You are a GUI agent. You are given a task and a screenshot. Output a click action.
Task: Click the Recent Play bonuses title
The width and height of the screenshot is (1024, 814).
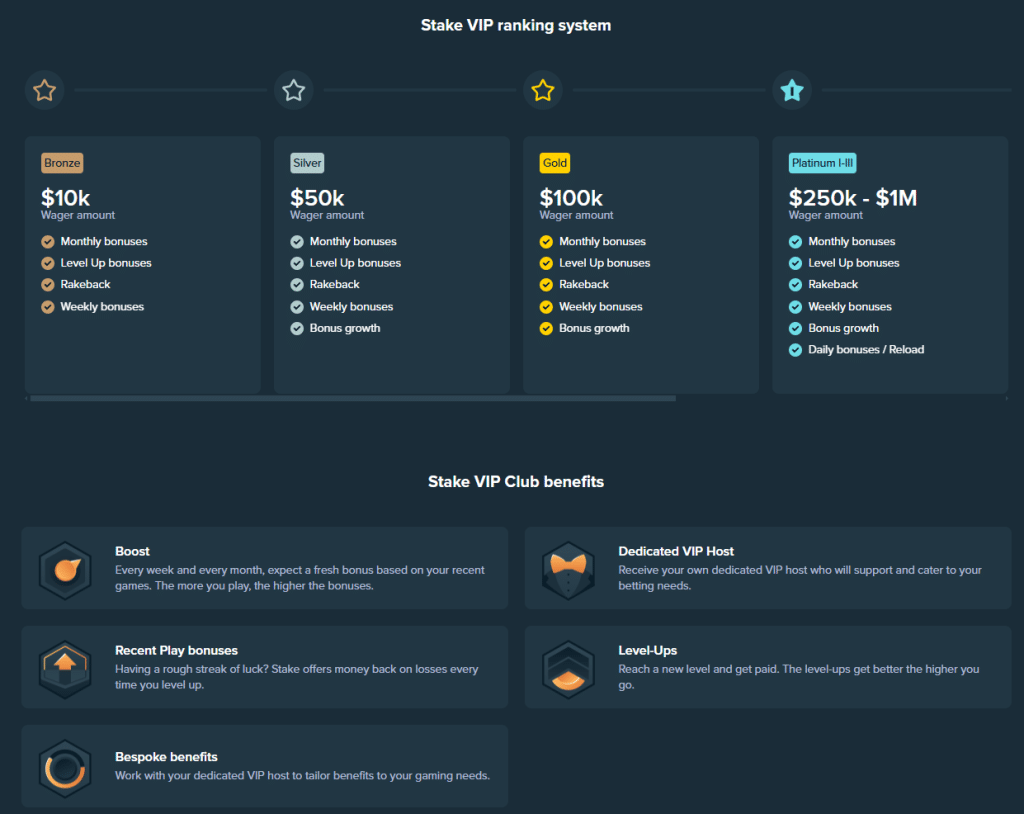click(176, 651)
